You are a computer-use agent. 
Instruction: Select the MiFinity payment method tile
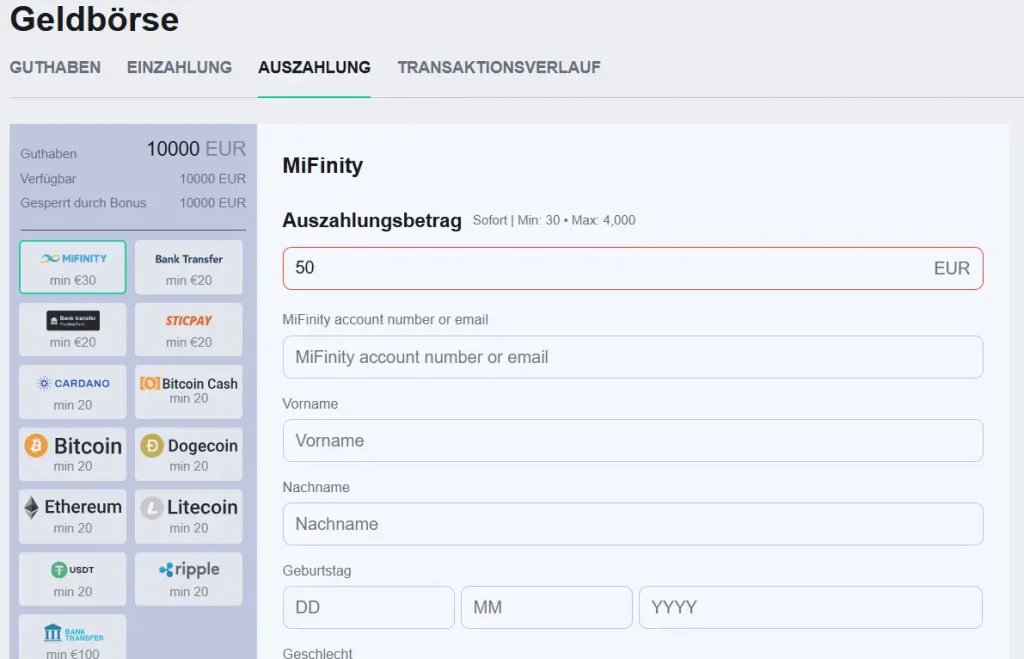click(x=72, y=267)
